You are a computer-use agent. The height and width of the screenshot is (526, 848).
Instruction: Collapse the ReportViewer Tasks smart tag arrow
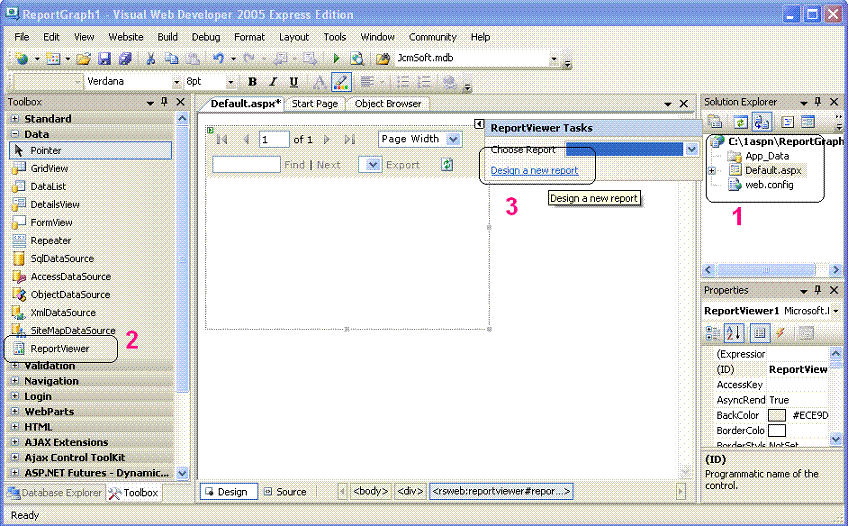tap(479, 124)
